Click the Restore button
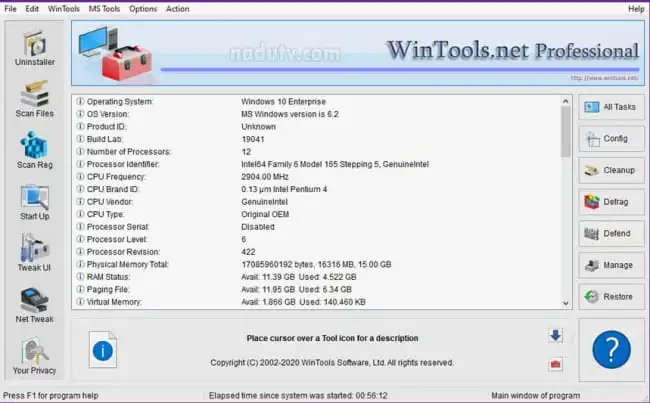 point(611,296)
